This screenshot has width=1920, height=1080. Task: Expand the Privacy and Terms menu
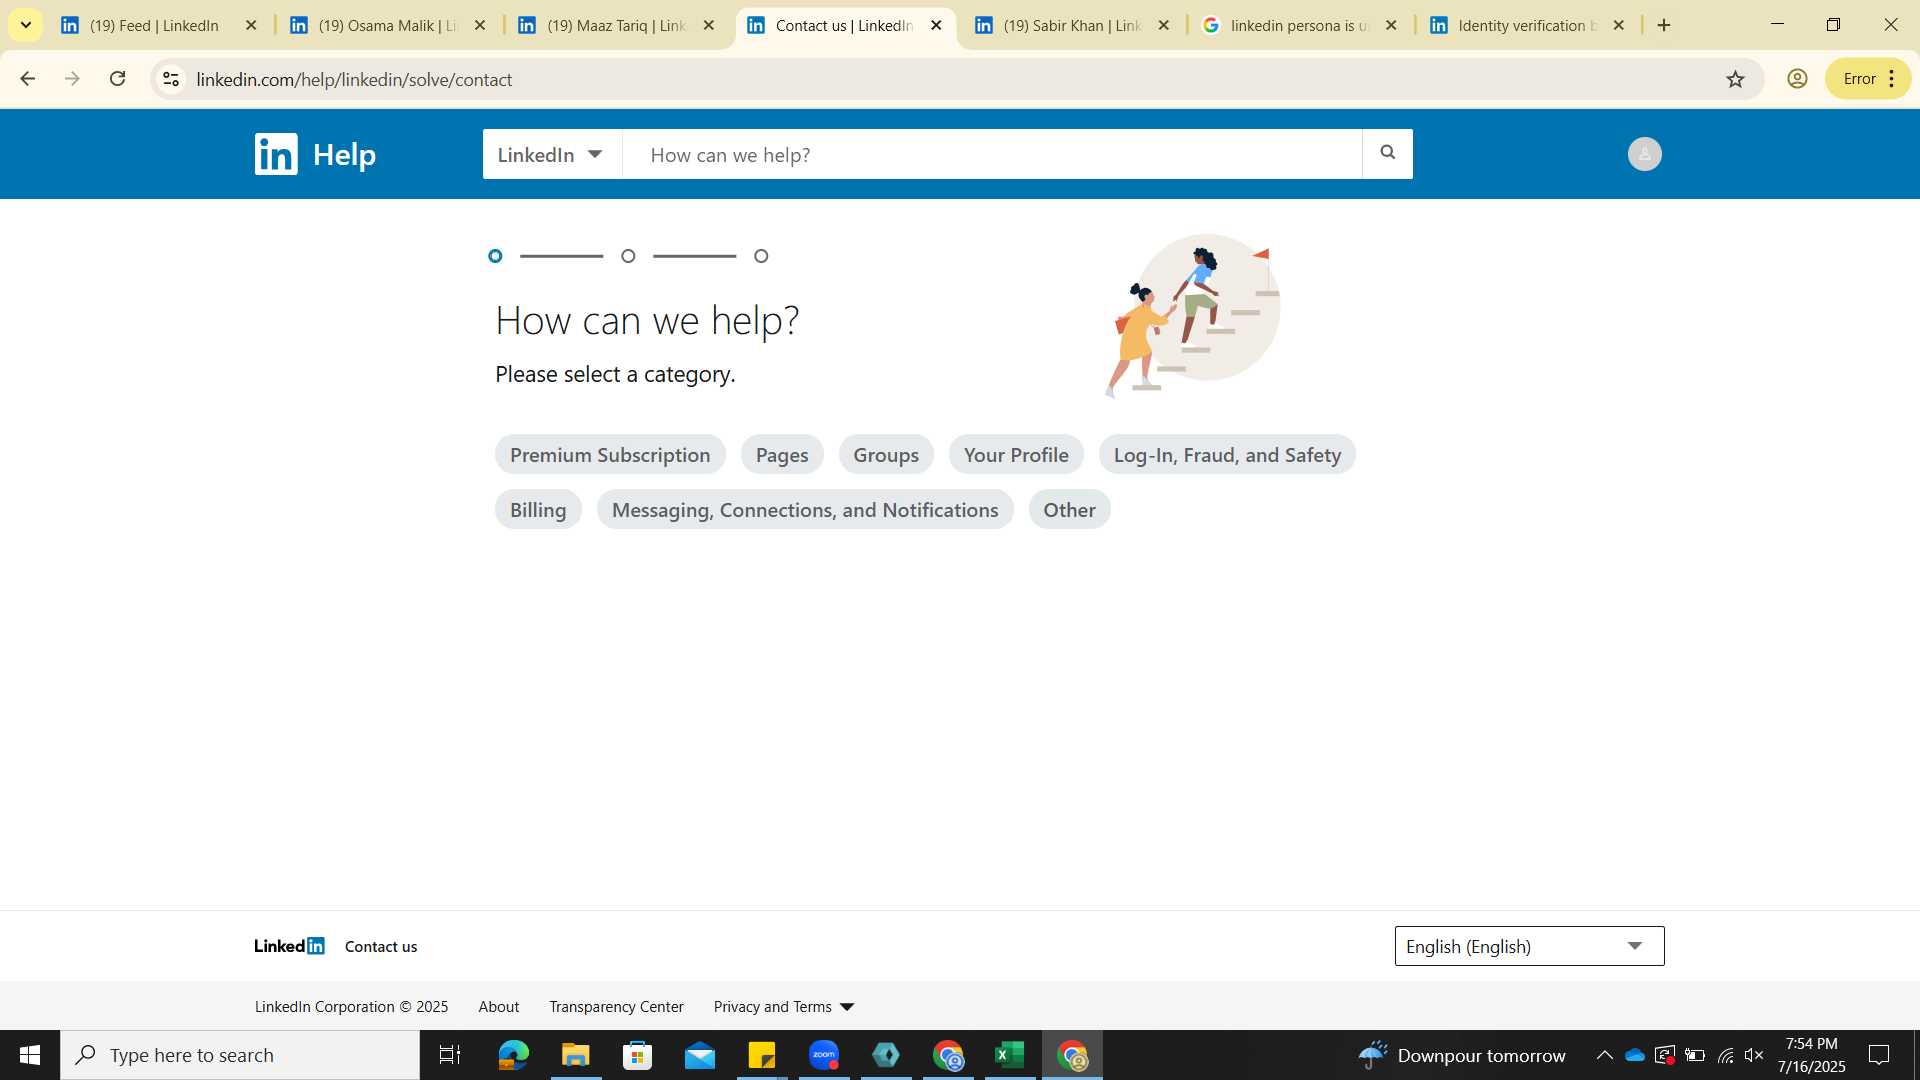tap(784, 1007)
